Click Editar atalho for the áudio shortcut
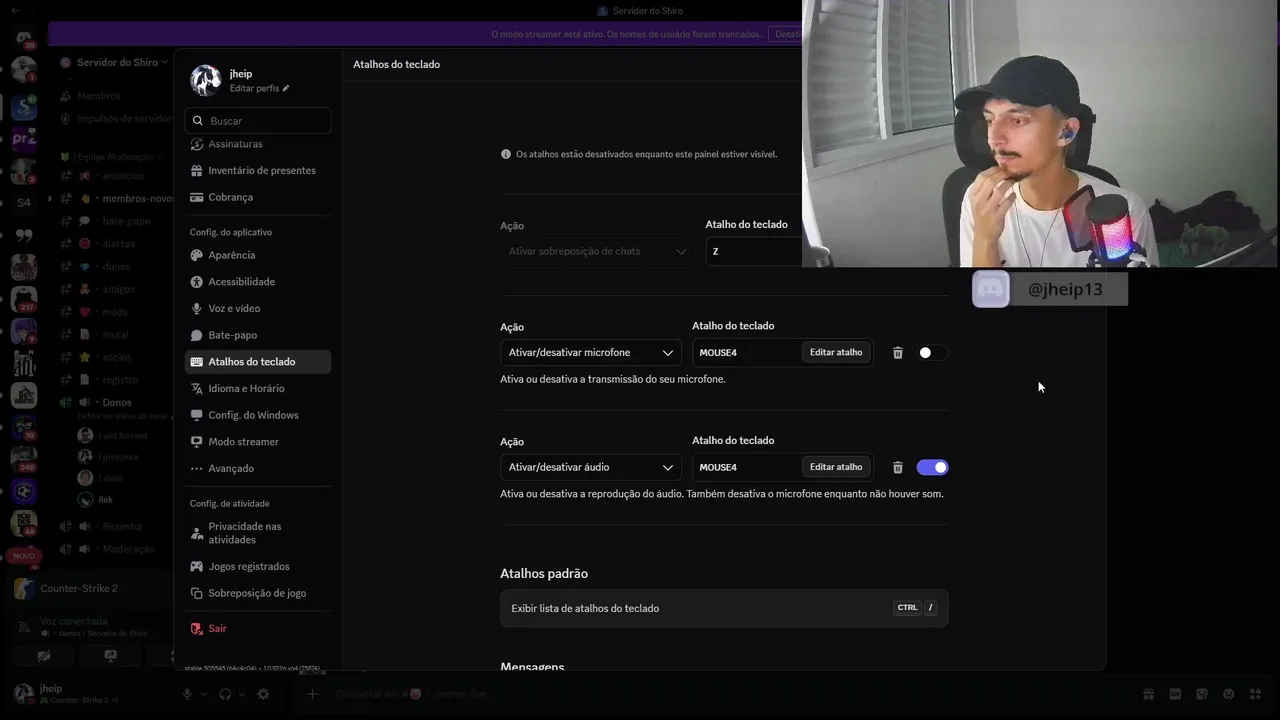1280x720 pixels. [x=836, y=467]
